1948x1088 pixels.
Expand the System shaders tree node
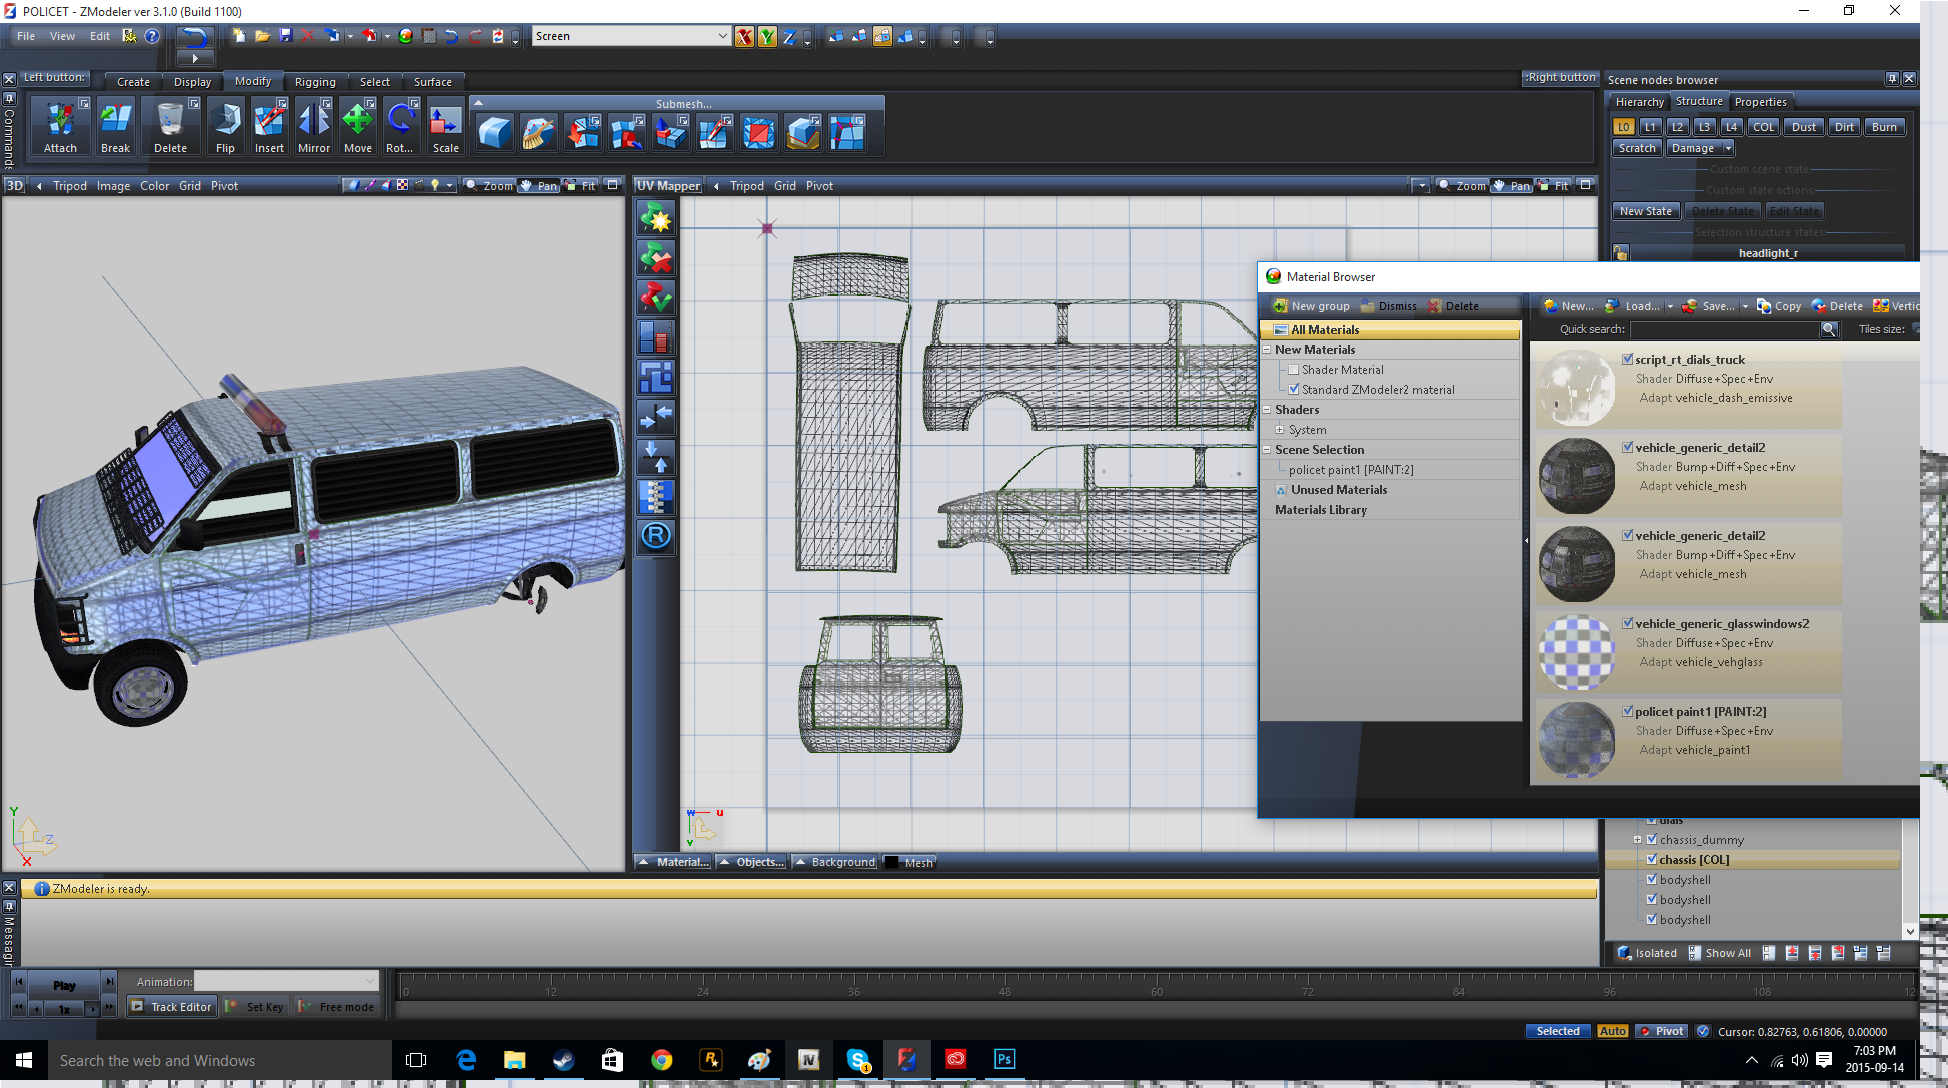coord(1279,430)
